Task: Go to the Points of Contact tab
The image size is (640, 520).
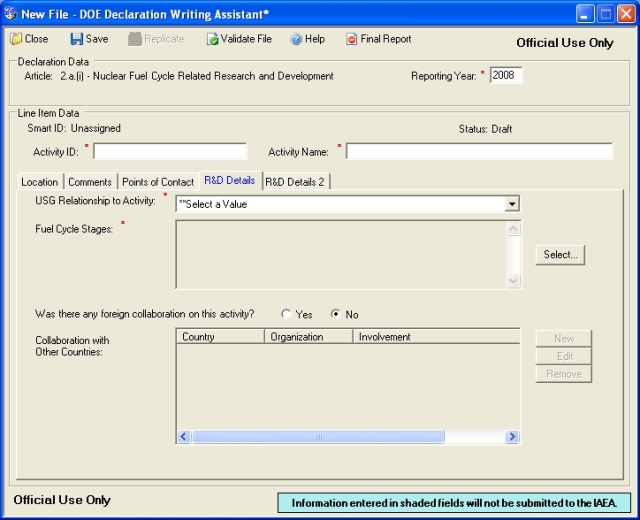Action: pyautogui.click(x=158, y=182)
